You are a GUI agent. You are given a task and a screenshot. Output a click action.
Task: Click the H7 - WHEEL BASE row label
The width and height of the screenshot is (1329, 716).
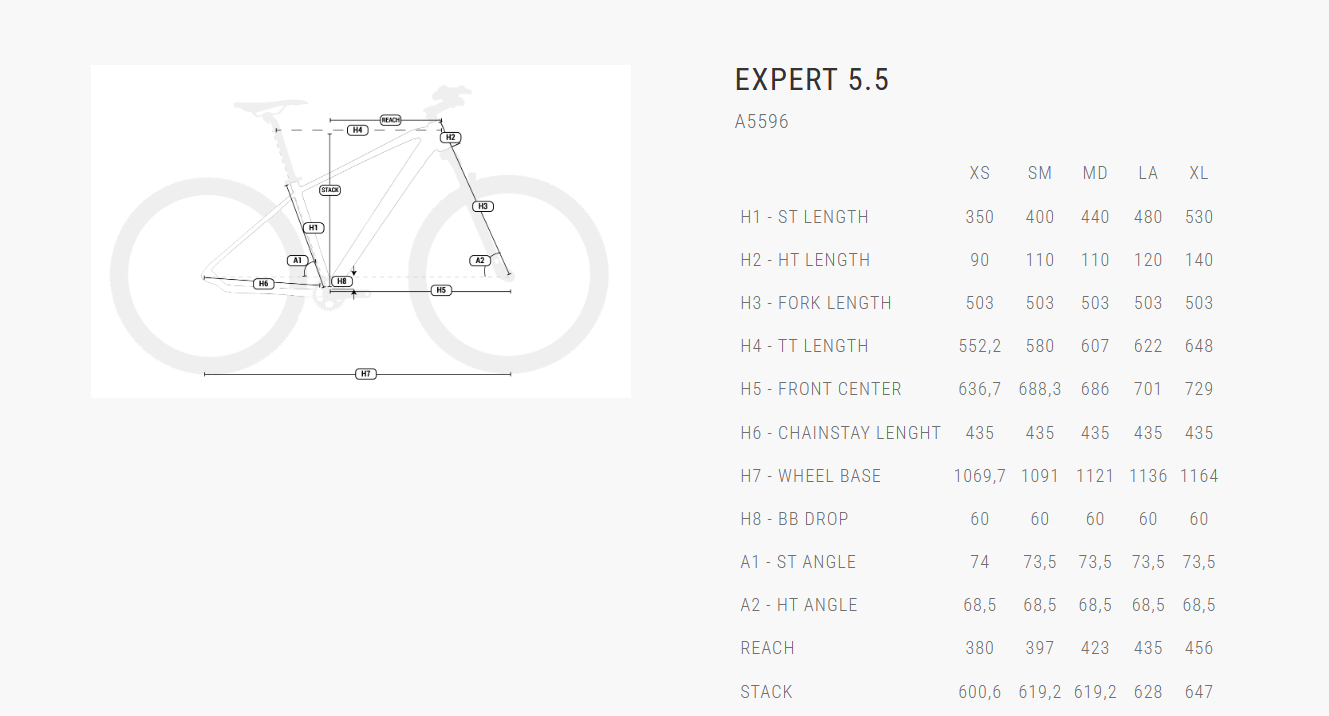click(x=811, y=476)
